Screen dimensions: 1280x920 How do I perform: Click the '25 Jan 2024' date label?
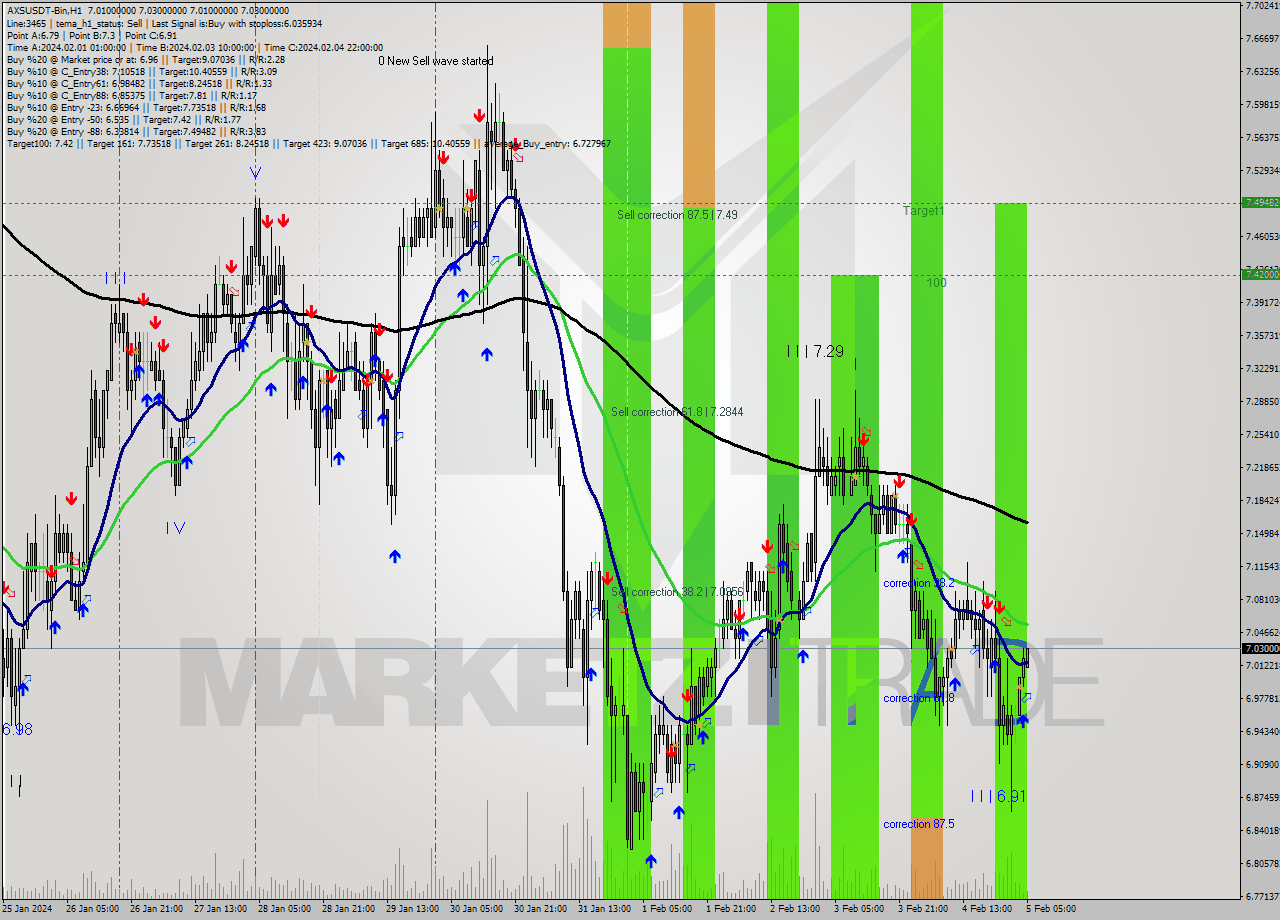click(x=27, y=909)
